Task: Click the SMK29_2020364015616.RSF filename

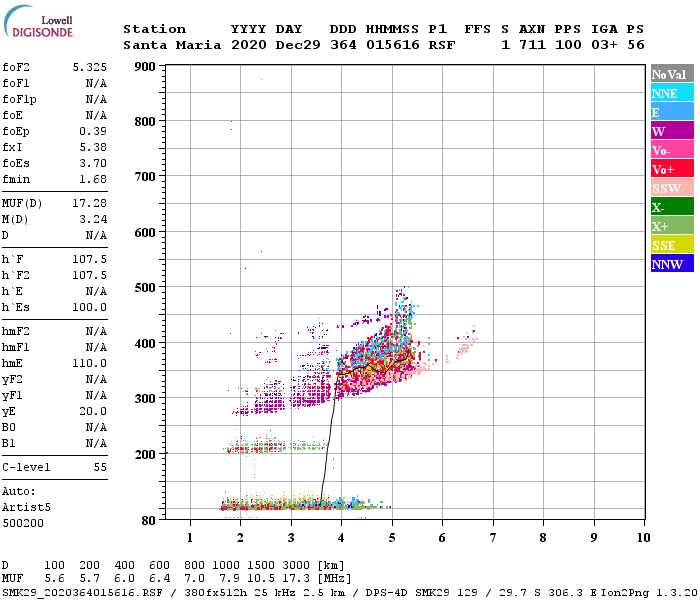Action: click(x=82, y=593)
